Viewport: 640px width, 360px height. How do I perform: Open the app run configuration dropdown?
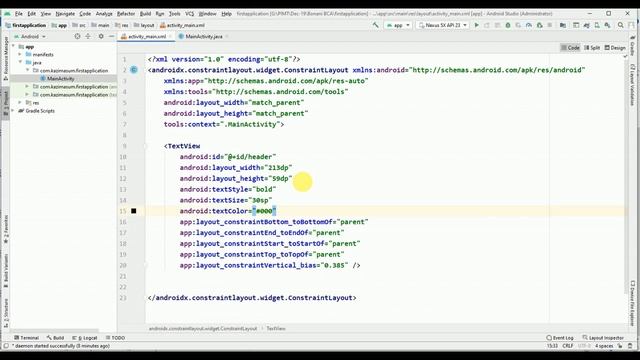pos(398,25)
